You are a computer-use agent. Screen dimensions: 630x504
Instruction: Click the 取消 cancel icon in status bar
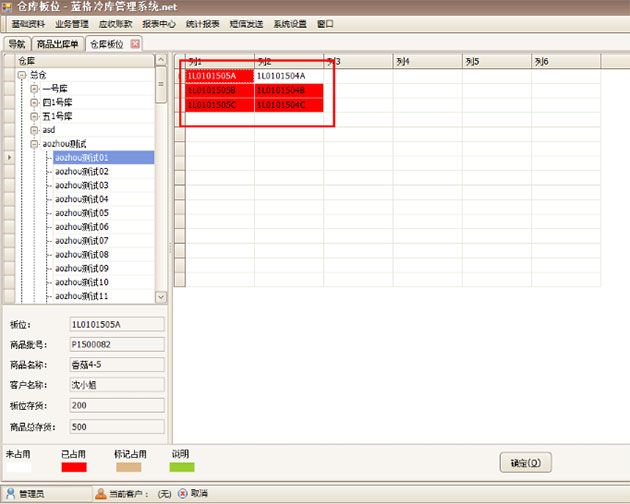(182, 494)
